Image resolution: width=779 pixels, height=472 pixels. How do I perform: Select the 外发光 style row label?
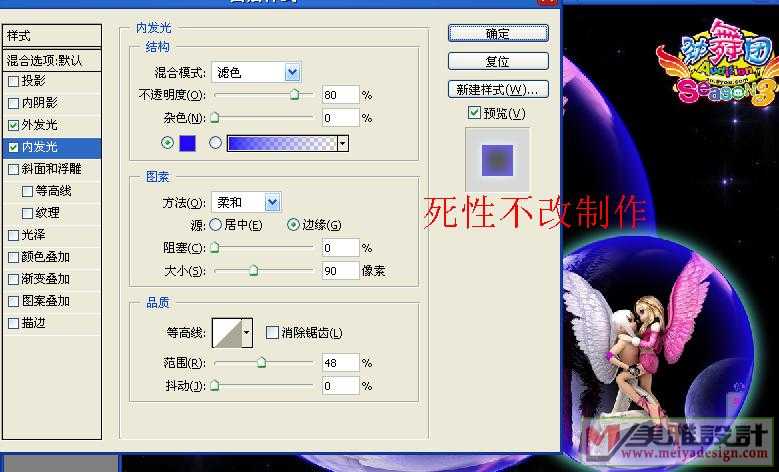[x=40, y=125]
